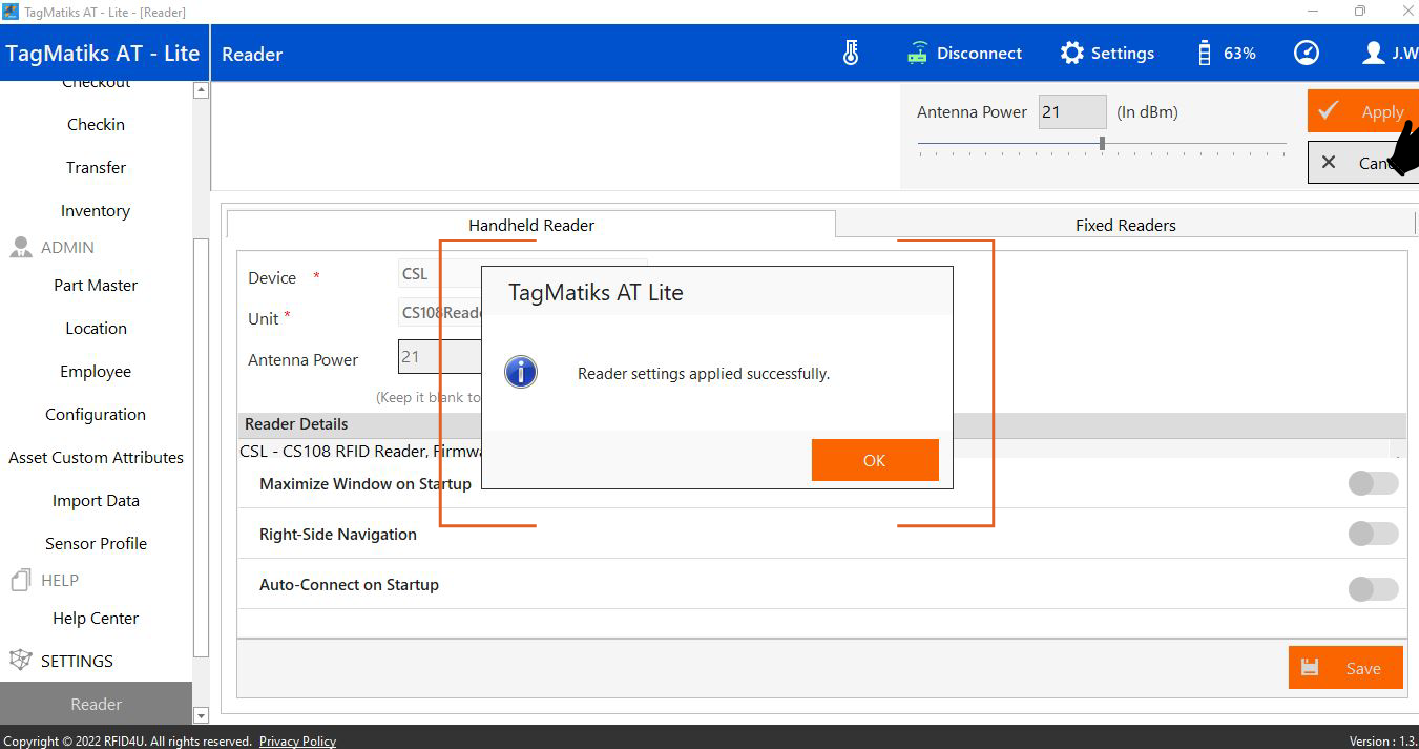Open the Privacy Policy link
Viewport: 1419px width, 749px height.
pyautogui.click(x=297, y=741)
